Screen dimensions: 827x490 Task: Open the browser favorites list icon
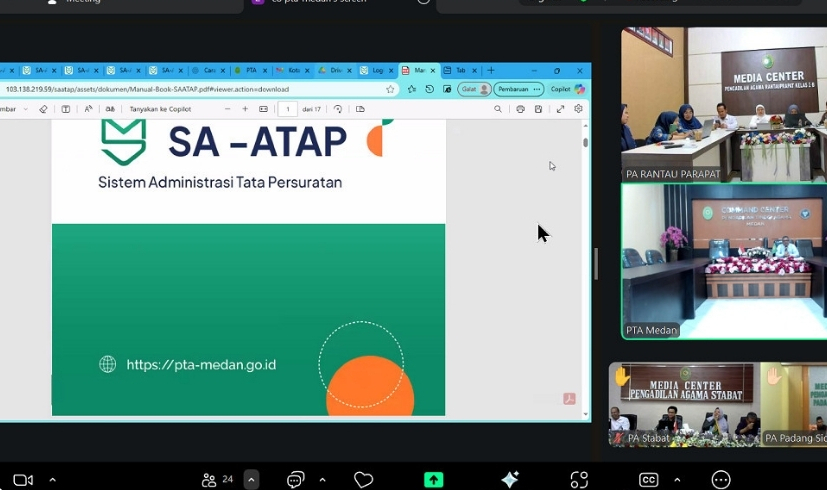[x=412, y=89]
